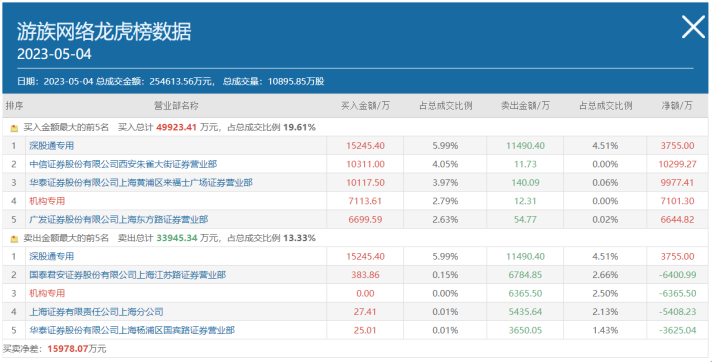Click the date heading 2023-05-04 under the title
This screenshot has height=362, width=712.
click(54, 54)
